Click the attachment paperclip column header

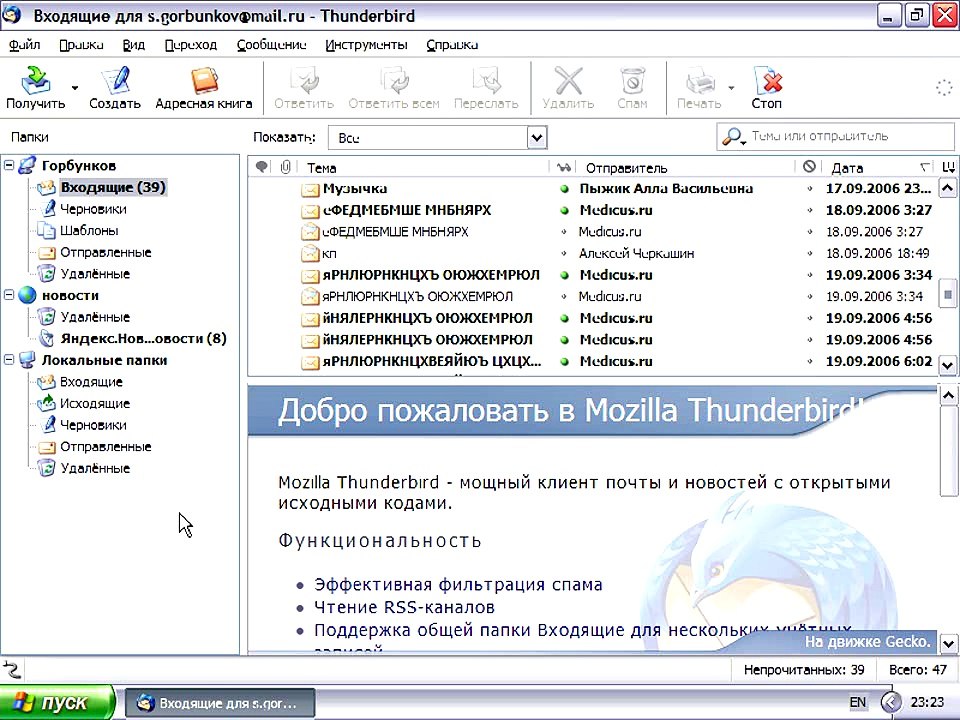point(285,167)
